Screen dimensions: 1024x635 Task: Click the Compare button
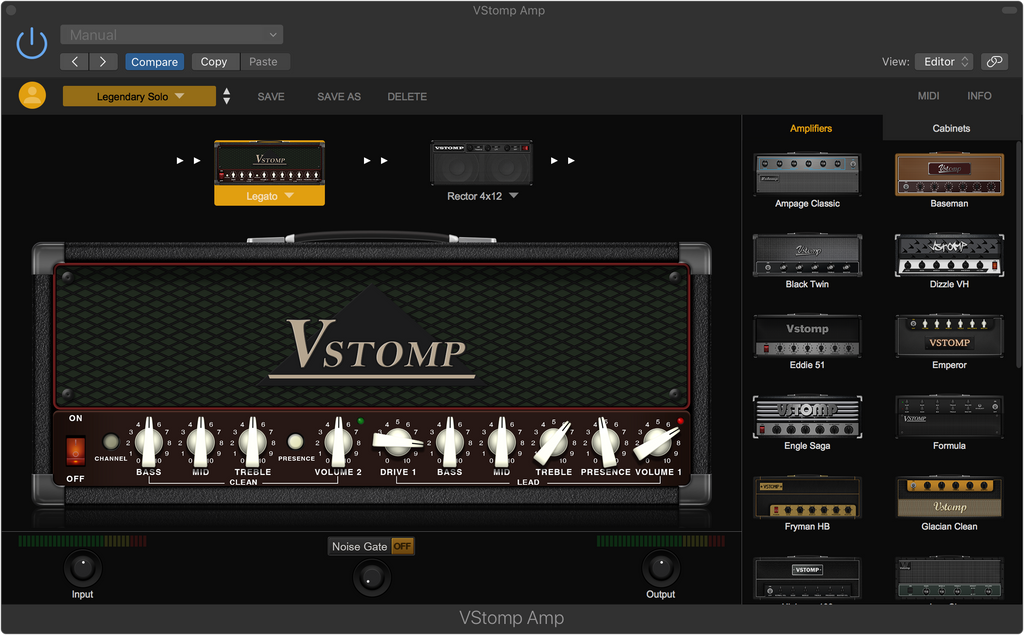154,62
